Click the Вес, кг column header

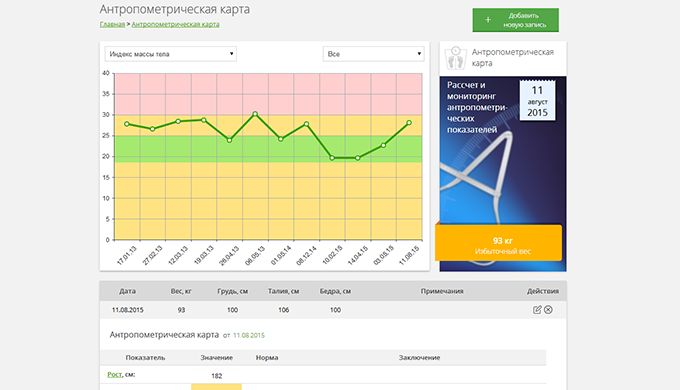pyautogui.click(x=181, y=291)
